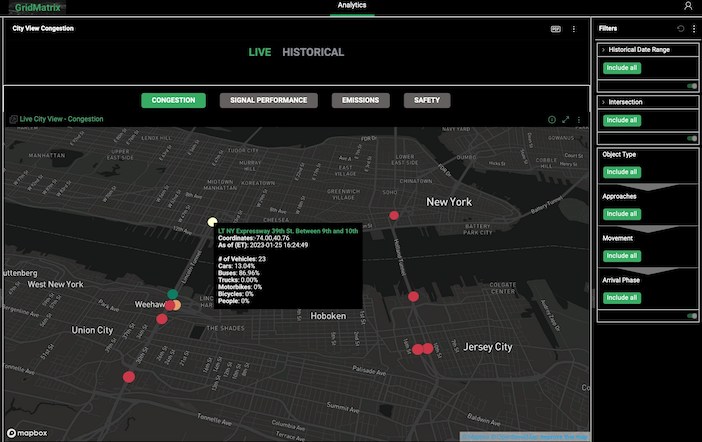Reset filters using the undo arrow icon
Image resolution: width=702 pixels, height=442 pixels.
click(680, 29)
